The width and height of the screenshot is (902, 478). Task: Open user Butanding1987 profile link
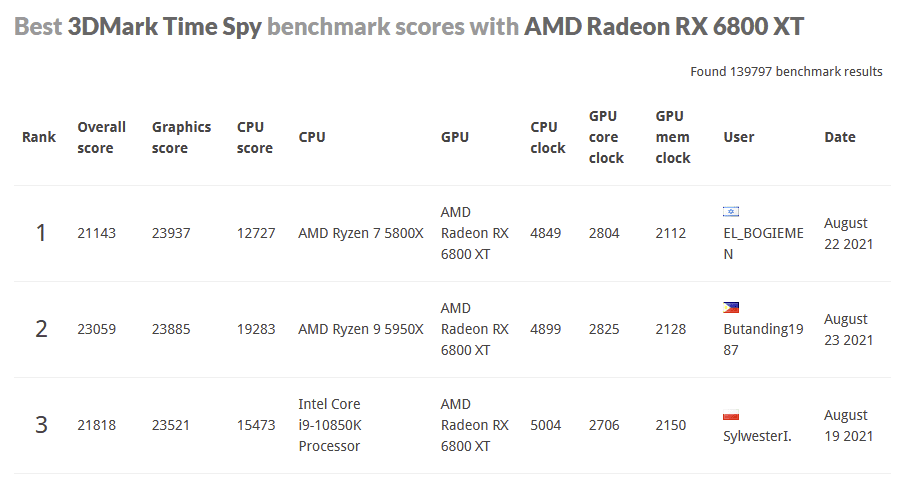point(763,339)
